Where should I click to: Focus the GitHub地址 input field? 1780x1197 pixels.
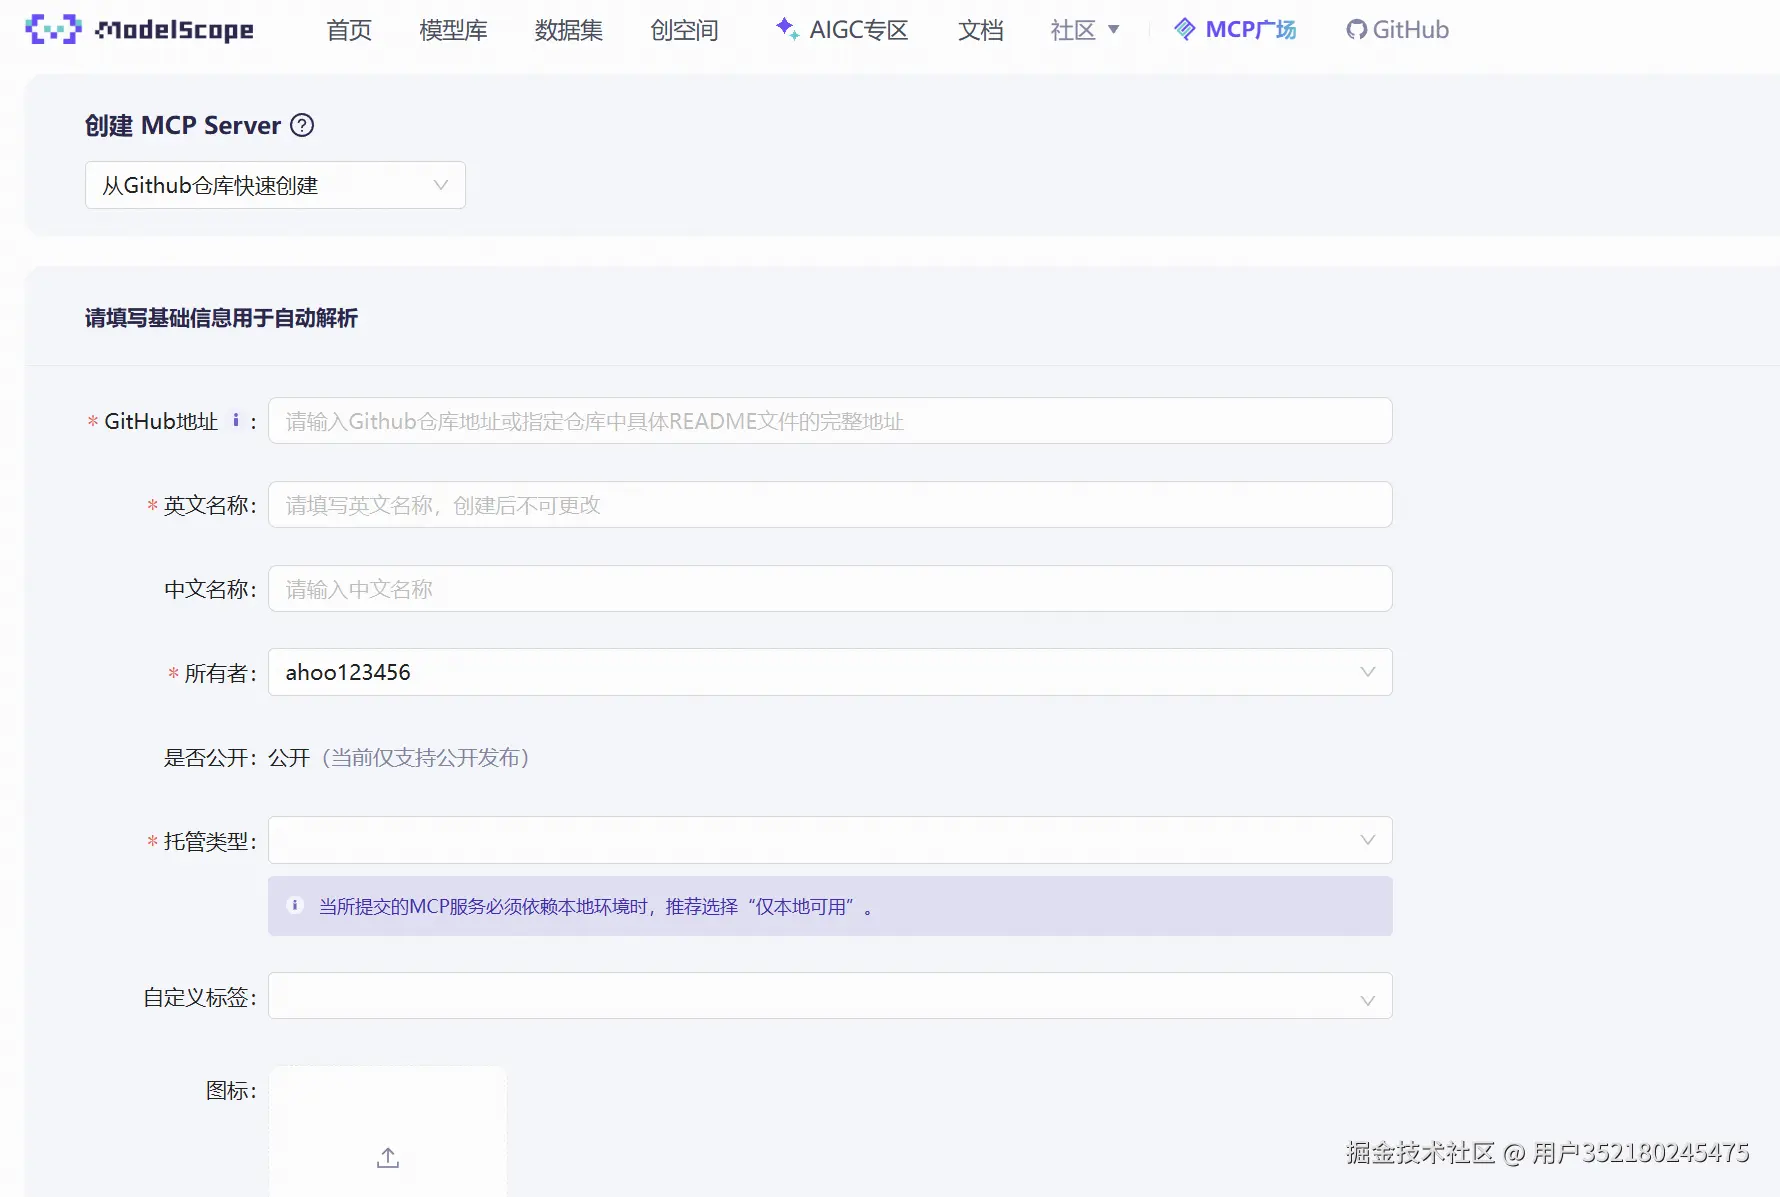coord(830,421)
